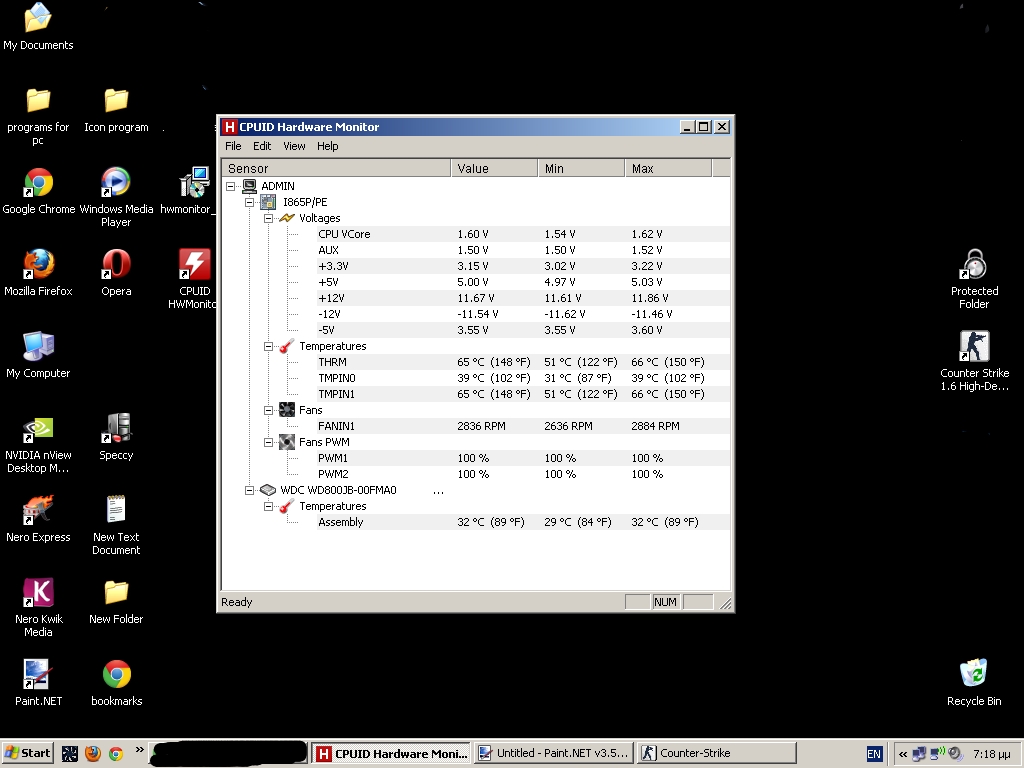This screenshot has width=1024, height=768.
Task: Click the Value column header
Action: click(494, 168)
